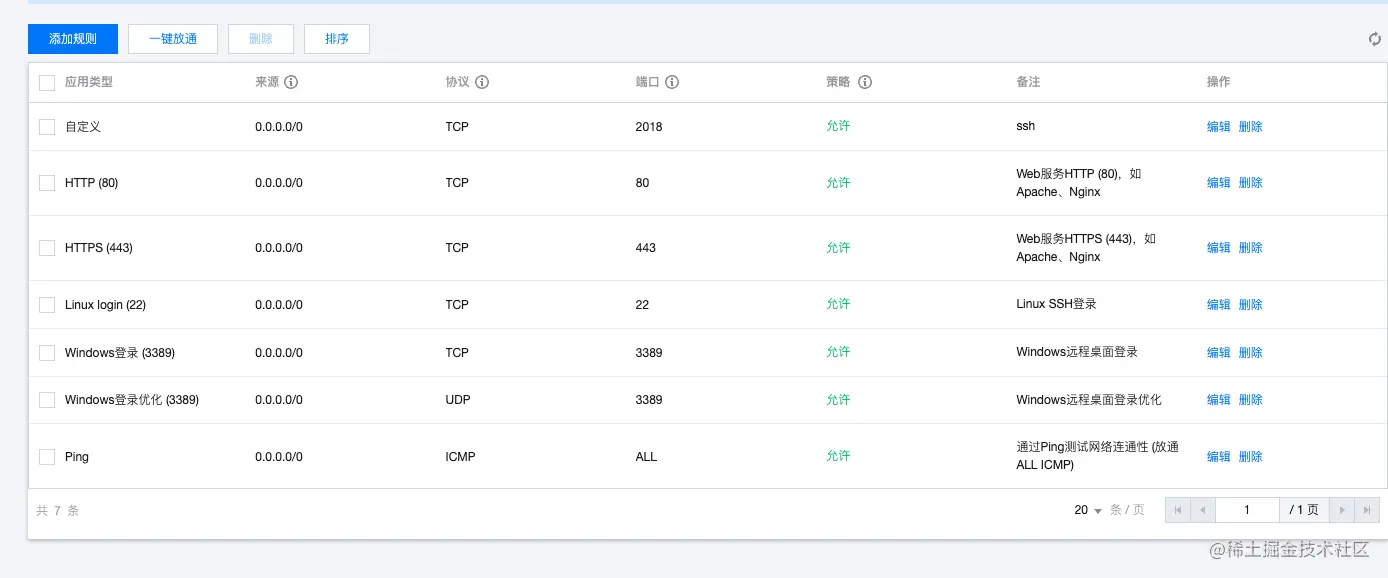1388x578 pixels.
Task: Show info tooltip next to 端口 header
Action: (672, 82)
